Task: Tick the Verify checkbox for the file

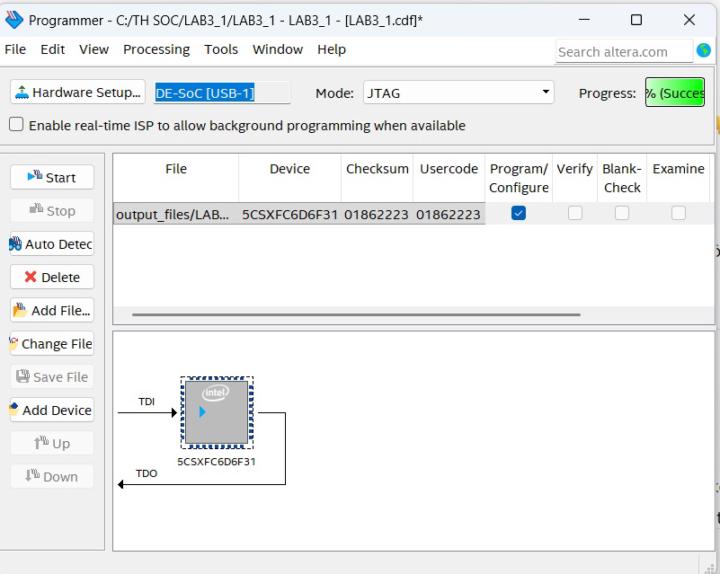Action: [x=575, y=213]
